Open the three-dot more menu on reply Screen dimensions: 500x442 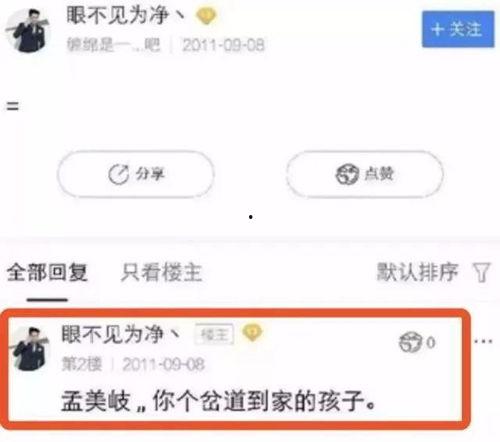pyautogui.click(x=483, y=341)
